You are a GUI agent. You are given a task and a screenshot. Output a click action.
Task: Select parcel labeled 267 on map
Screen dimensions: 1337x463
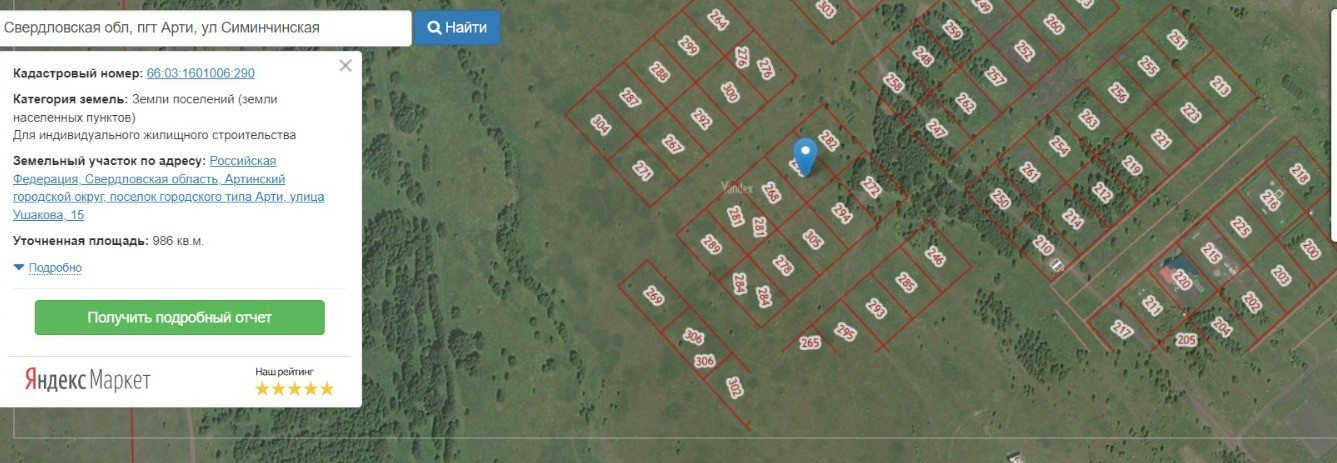[672, 145]
